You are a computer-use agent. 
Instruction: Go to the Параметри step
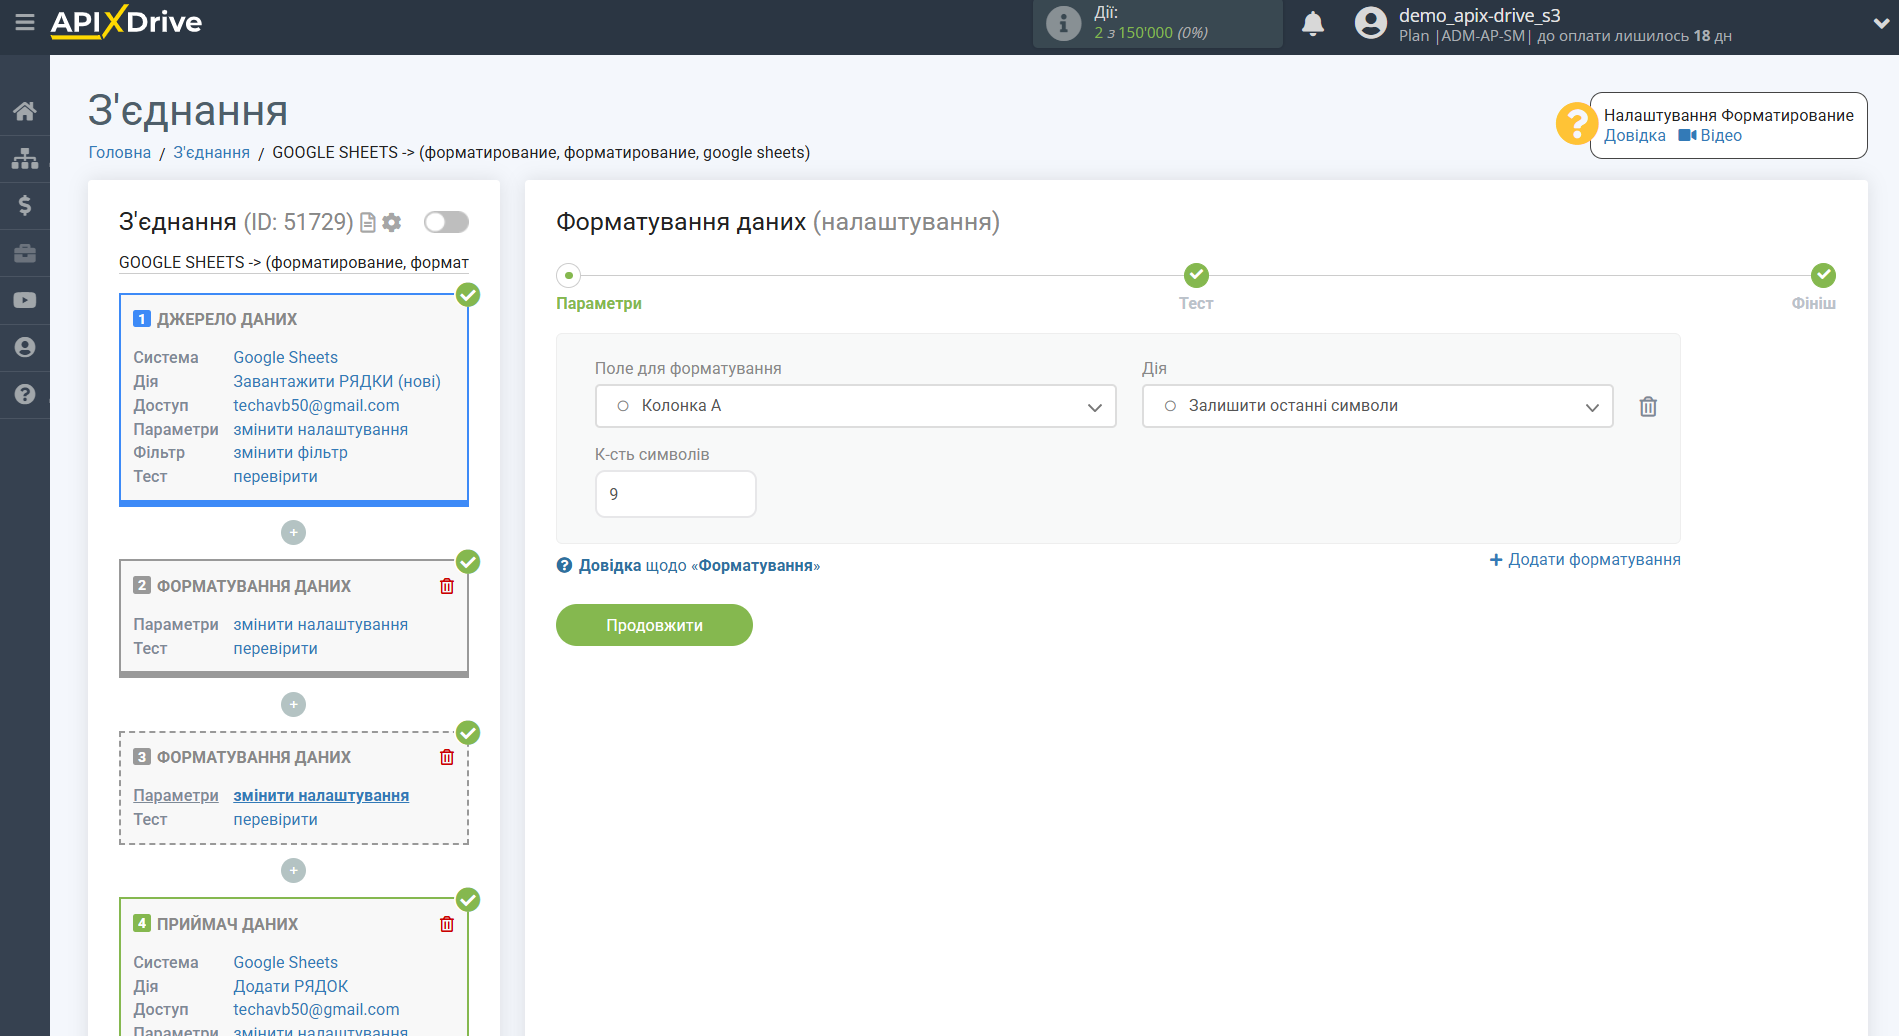tap(599, 303)
